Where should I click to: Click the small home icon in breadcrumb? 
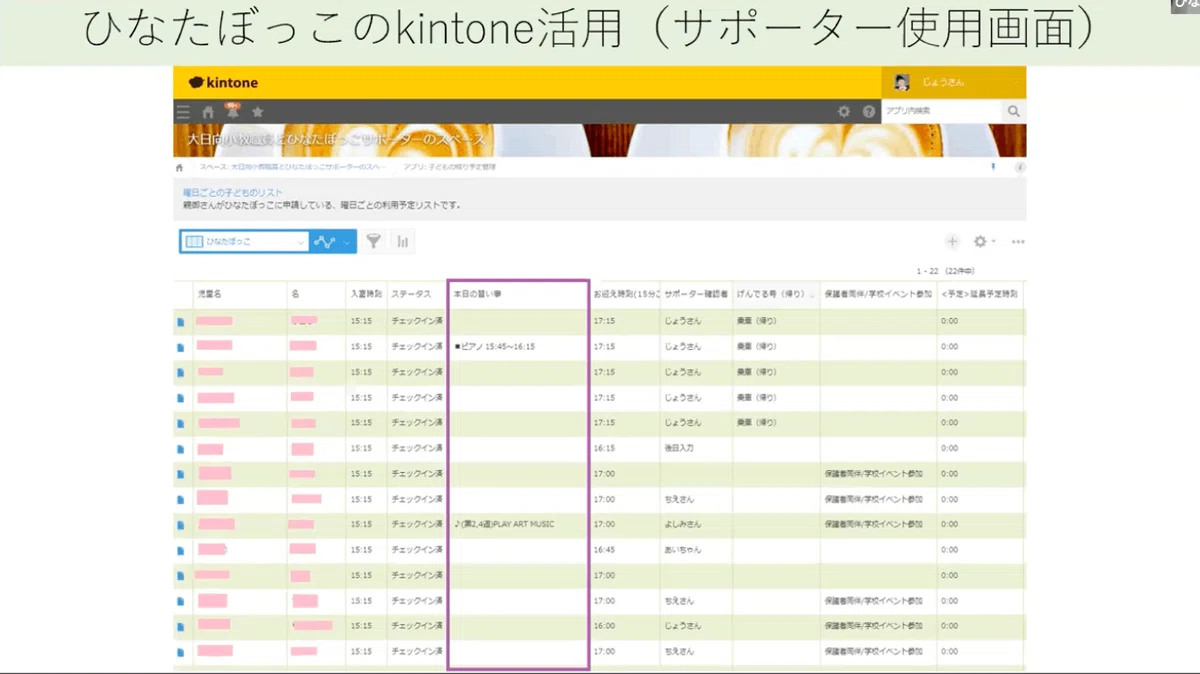pyautogui.click(x=180, y=167)
